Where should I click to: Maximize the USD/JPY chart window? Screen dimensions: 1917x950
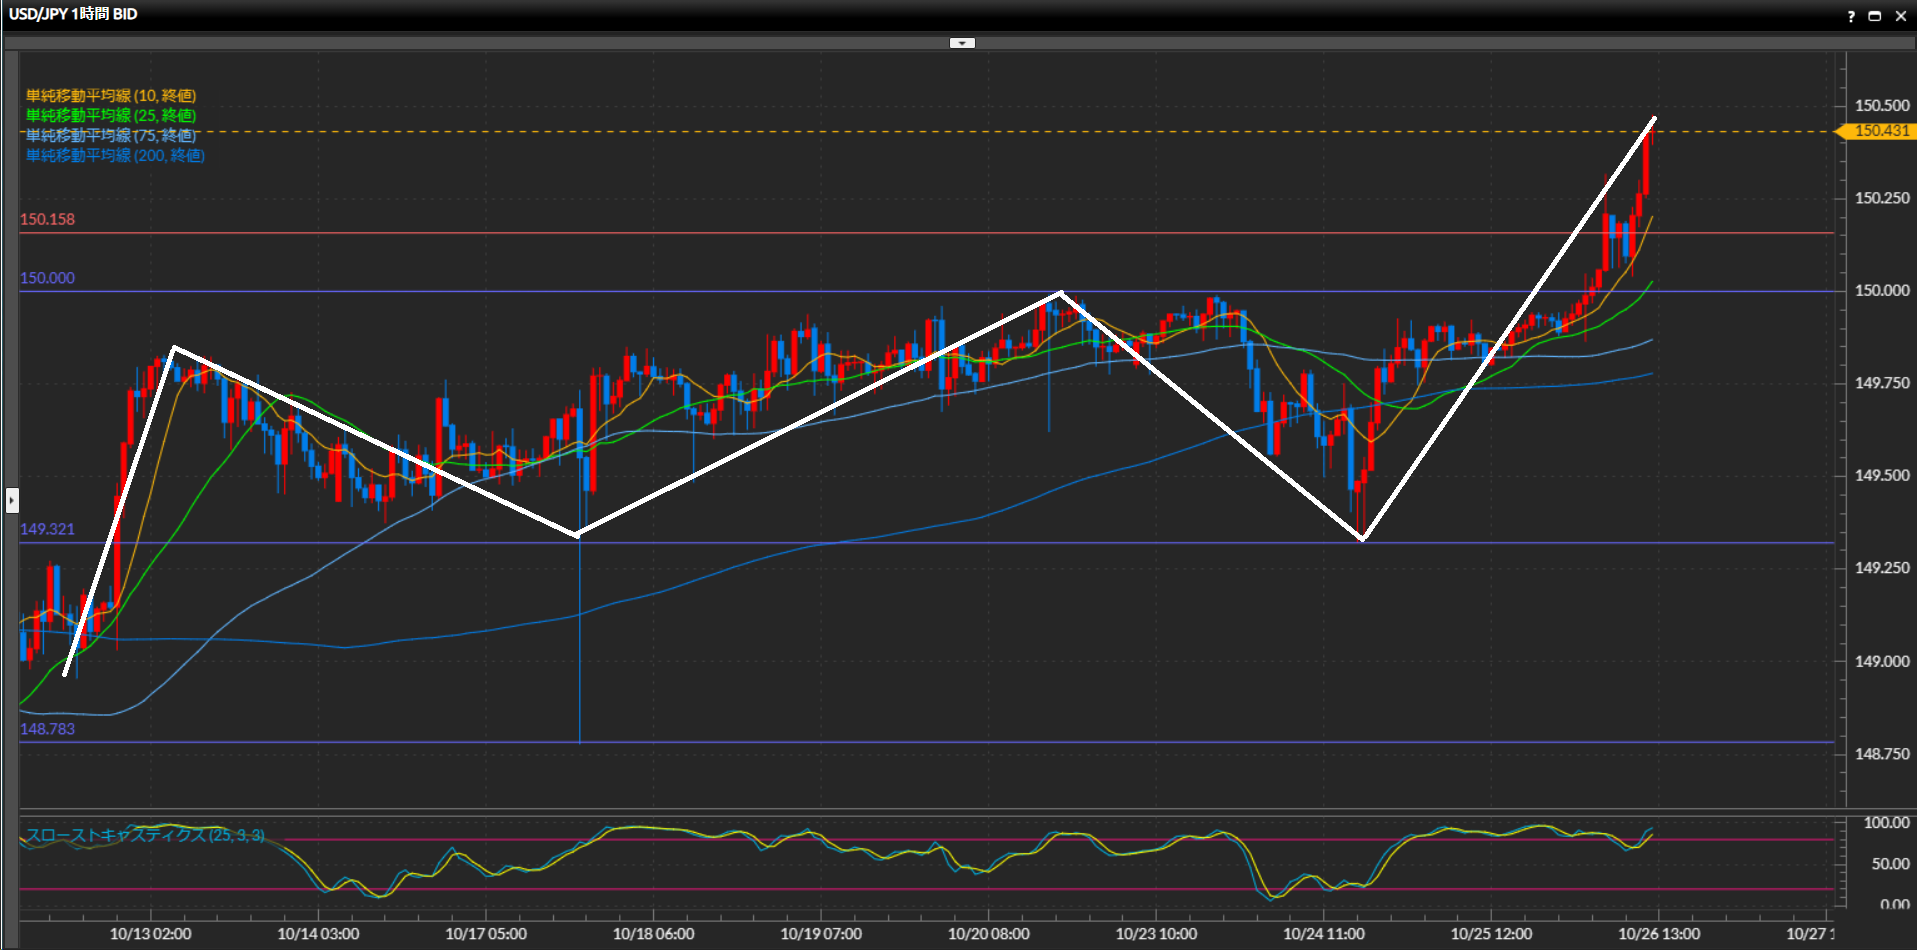[1875, 16]
